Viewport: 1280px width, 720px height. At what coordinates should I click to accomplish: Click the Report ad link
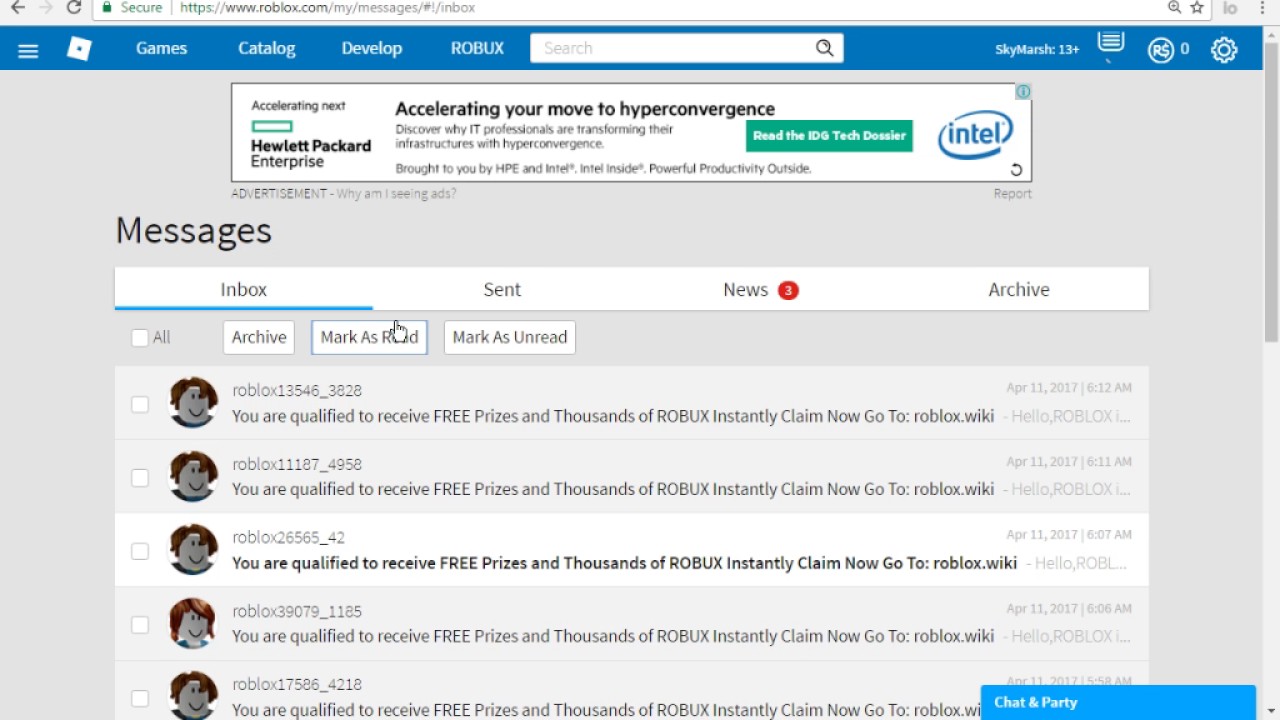(1012, 194)
